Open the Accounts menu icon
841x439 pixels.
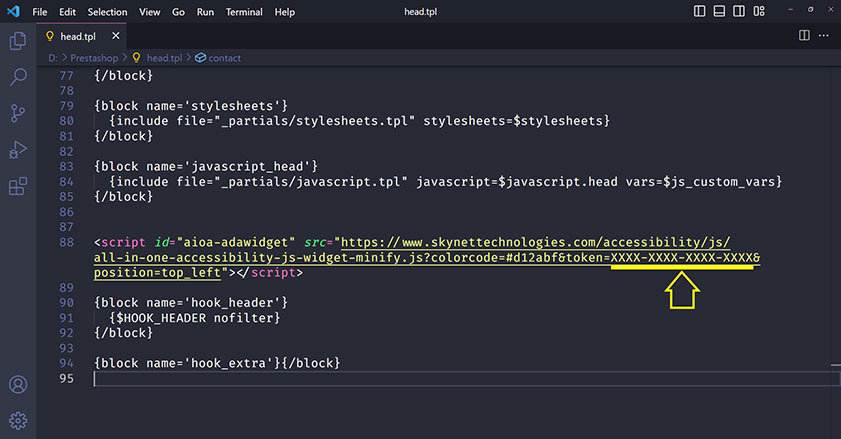tap(18, 384)
